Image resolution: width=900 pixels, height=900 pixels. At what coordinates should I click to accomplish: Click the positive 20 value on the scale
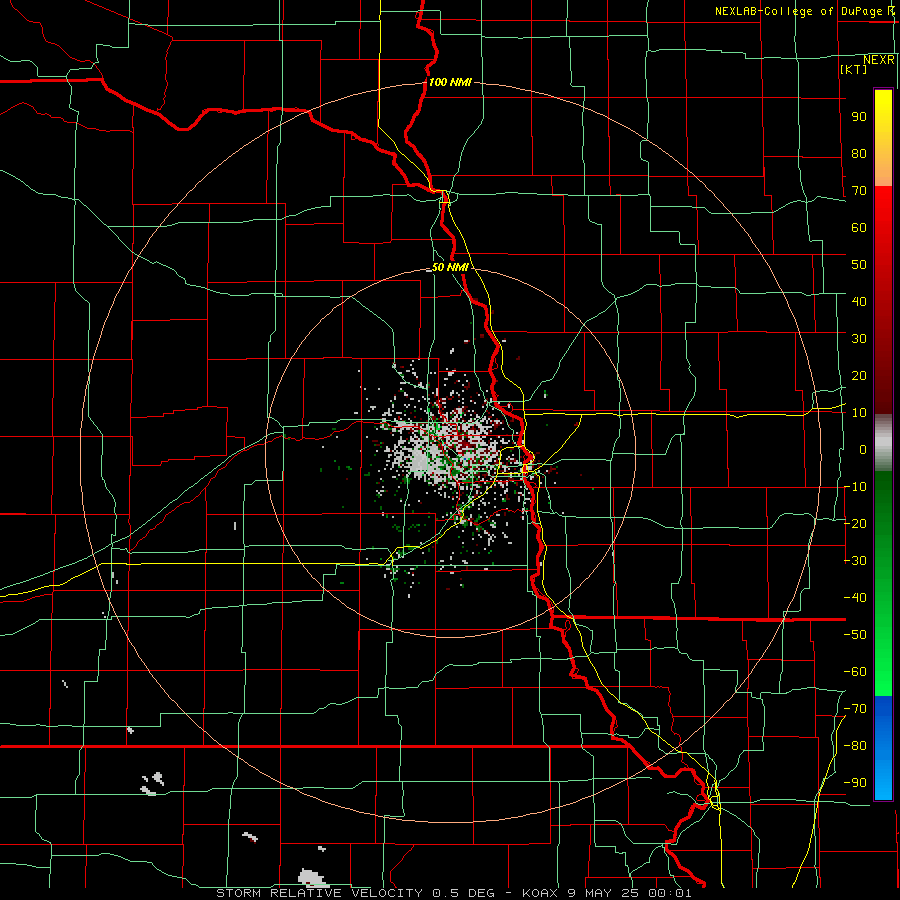pyautogui.click(x=859, y=375)
